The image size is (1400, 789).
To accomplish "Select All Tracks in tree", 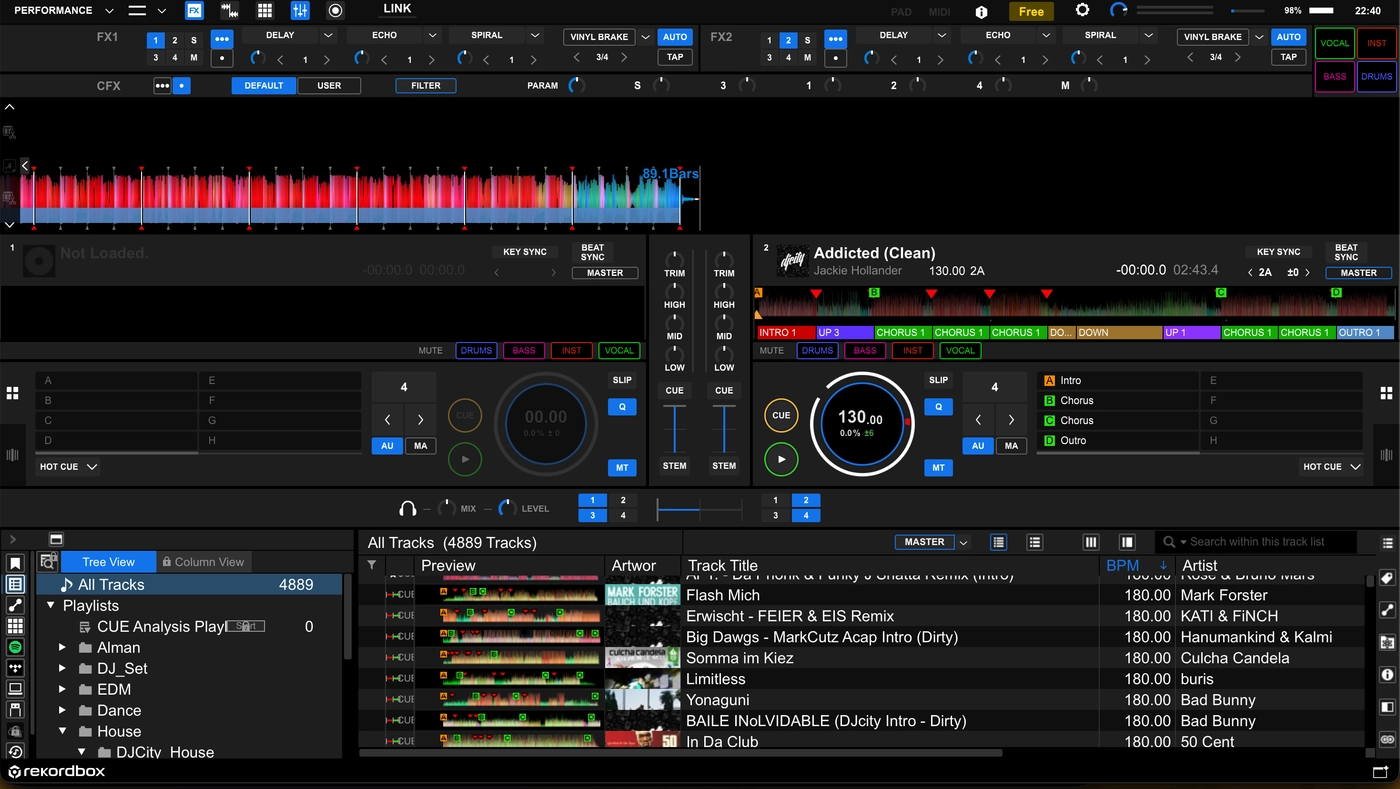I will click(190, 585).
